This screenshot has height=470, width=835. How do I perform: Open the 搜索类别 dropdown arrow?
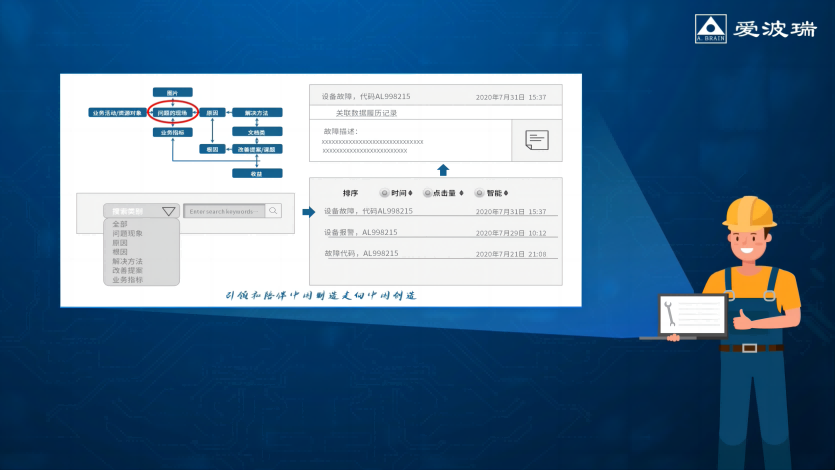coord(168,211)
